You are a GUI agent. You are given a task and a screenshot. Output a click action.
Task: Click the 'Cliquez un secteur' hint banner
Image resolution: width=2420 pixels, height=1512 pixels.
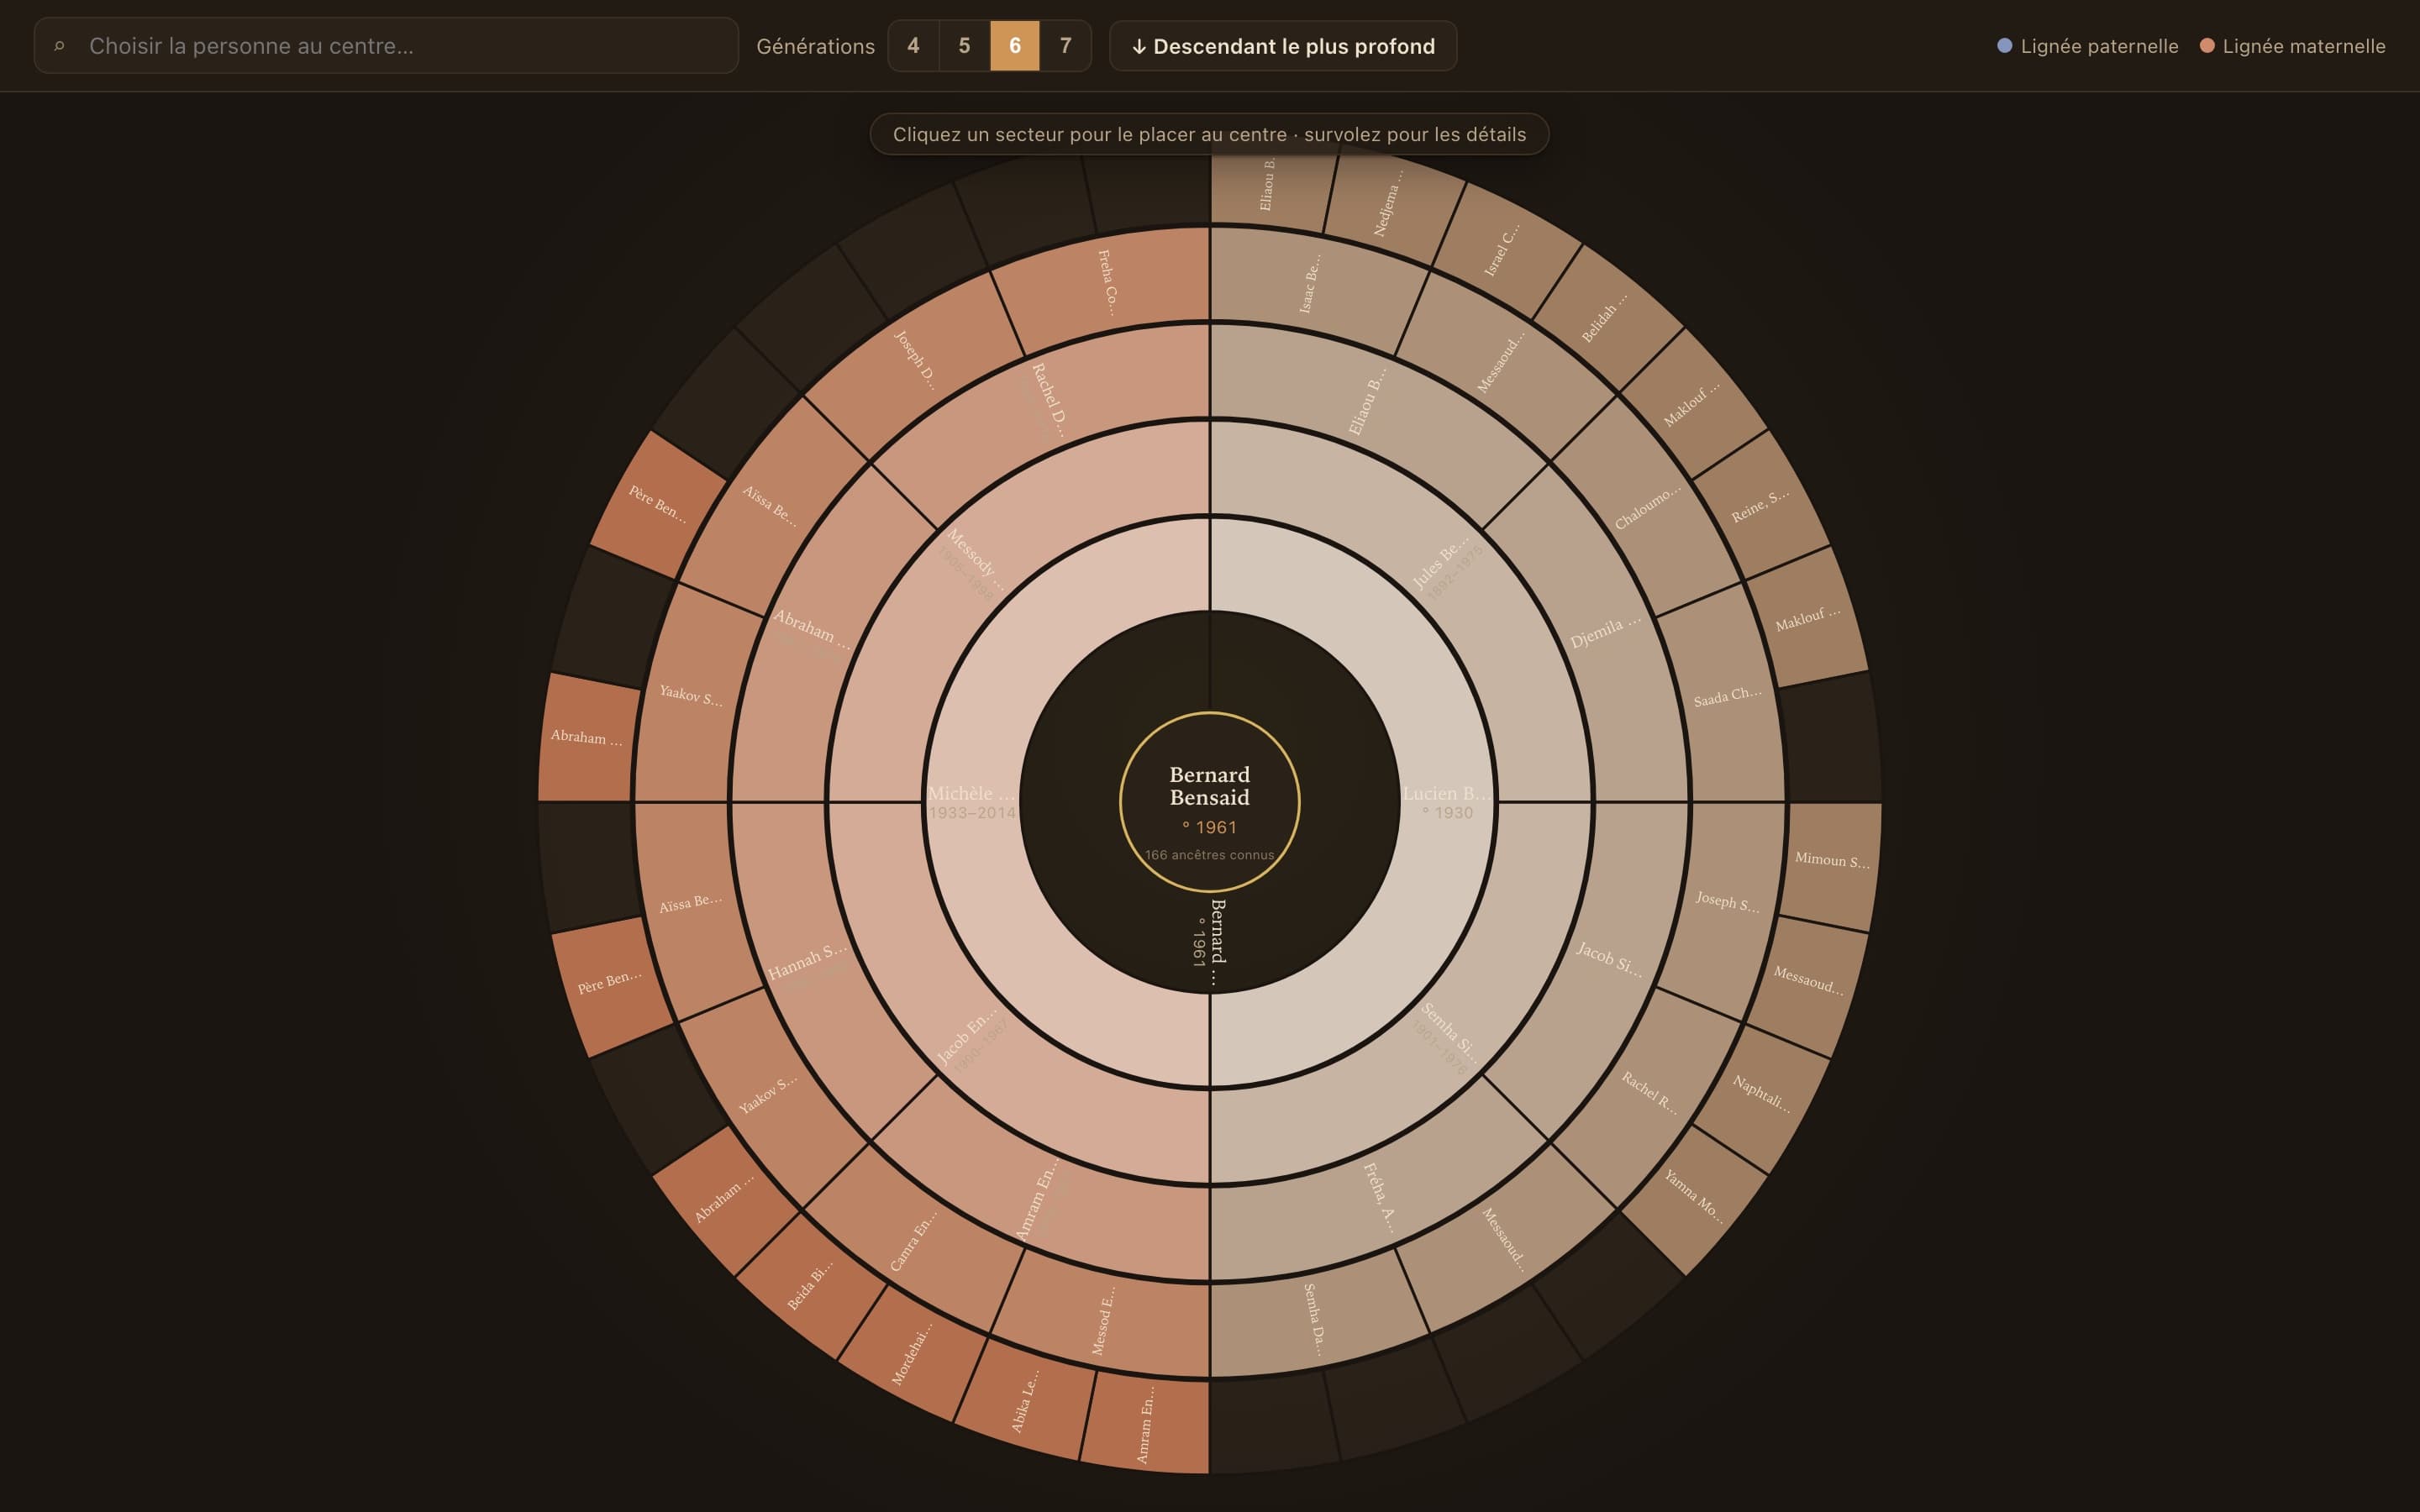pos(1209,134)
